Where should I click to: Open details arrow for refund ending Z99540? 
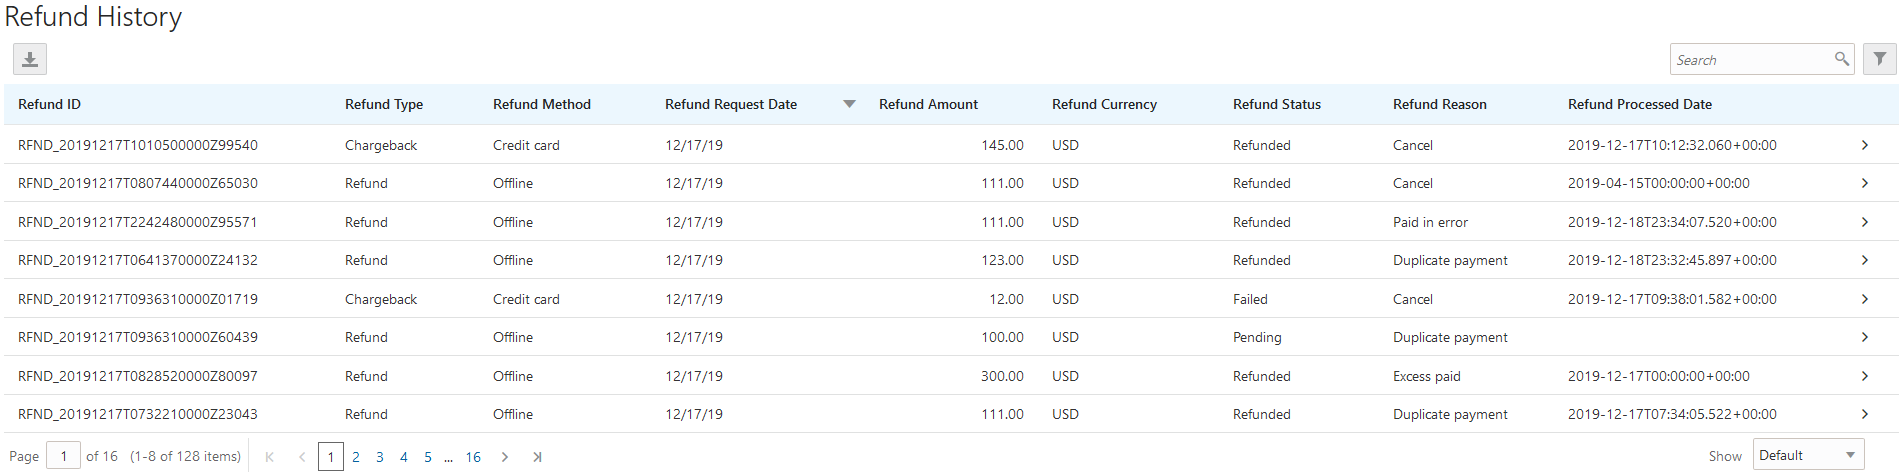point(1865,145)
